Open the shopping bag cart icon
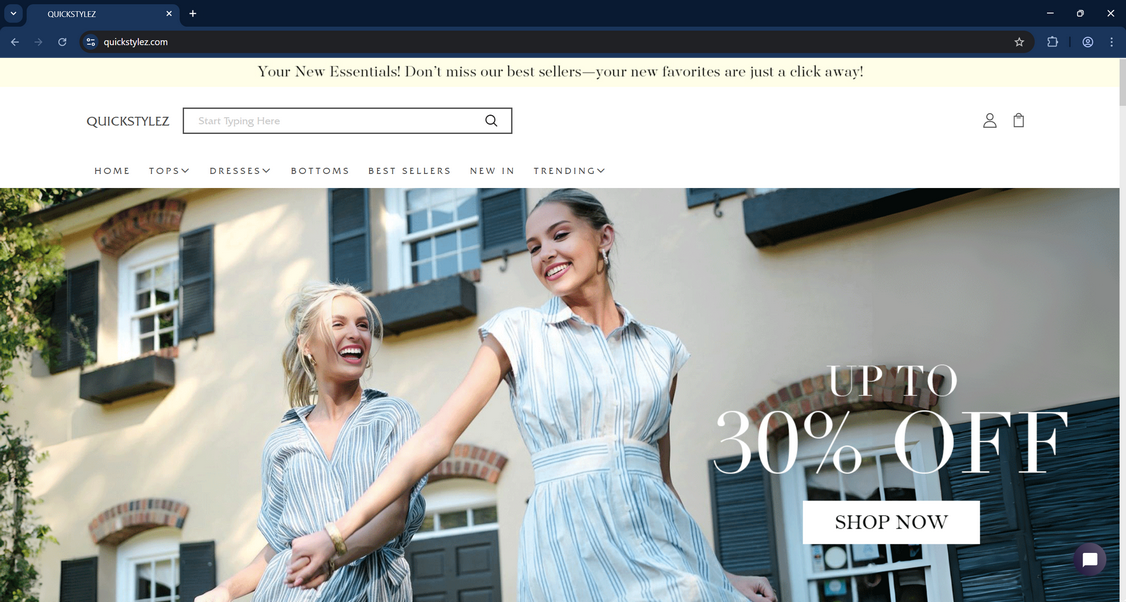The image size is (1126, 602). pos(1018,121)
